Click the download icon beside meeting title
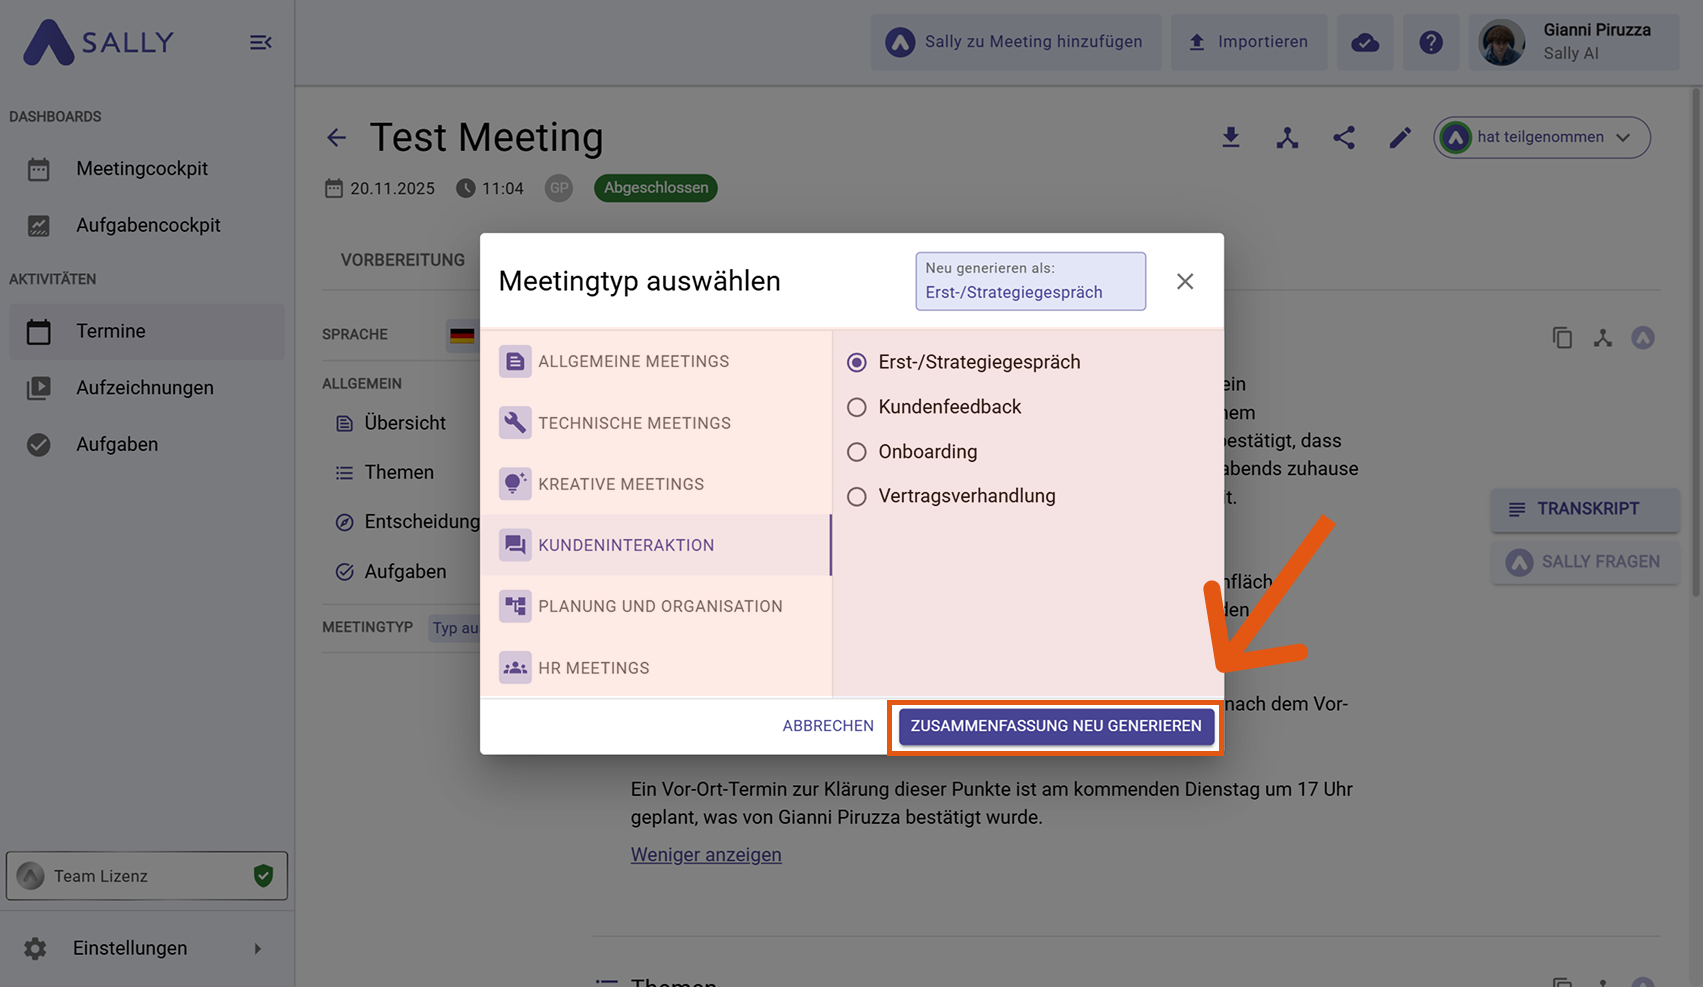This screenshot has width=1703, height=987. tap(1231, 138)
